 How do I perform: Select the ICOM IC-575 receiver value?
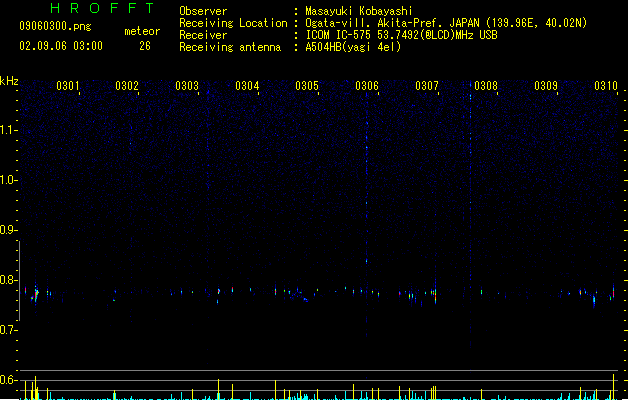(401, 35)
